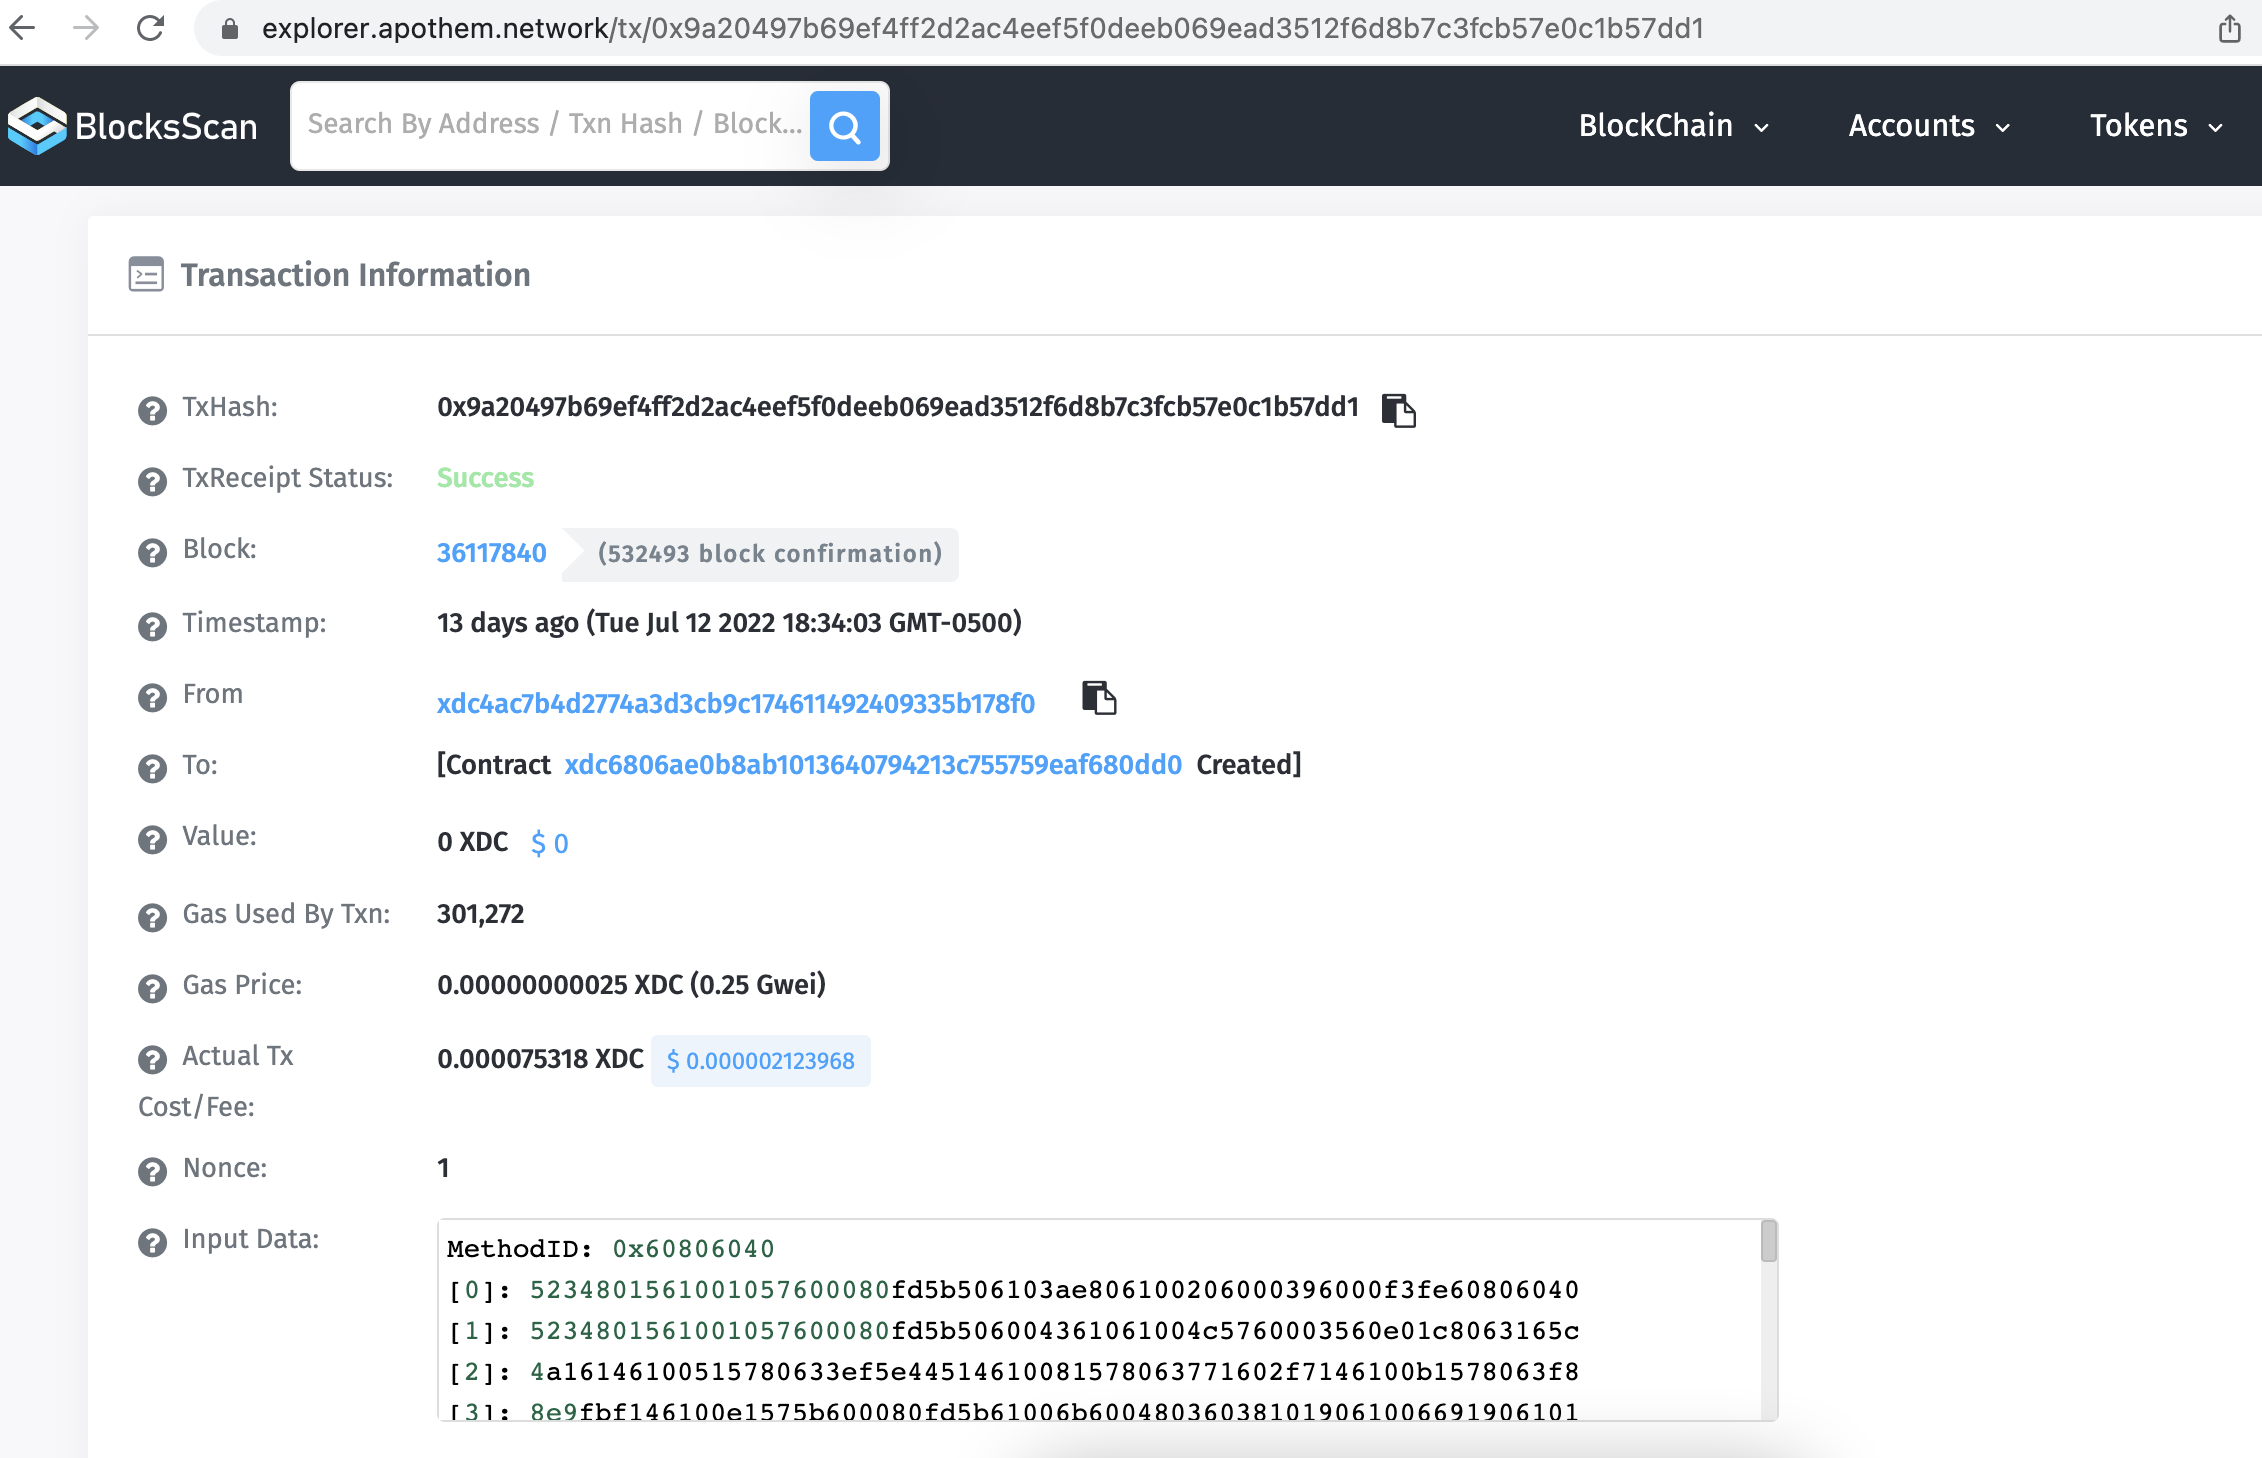Click the browser share icon
The height and width of the screenshot is (1458, 2262).
pyautogui.click(x=2229, y=28)
